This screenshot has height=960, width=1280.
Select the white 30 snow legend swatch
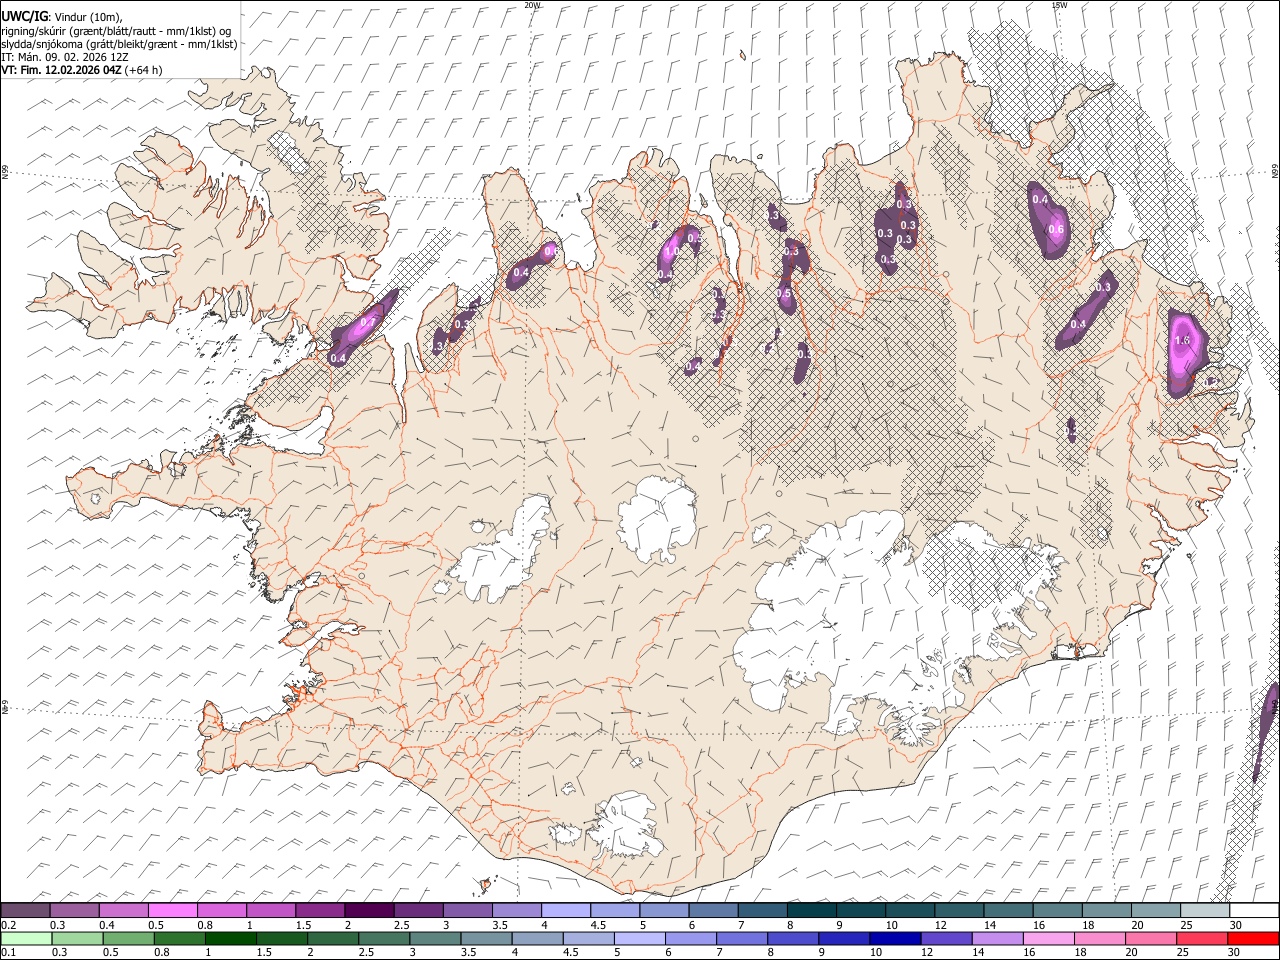click(x=1254, y=911)
